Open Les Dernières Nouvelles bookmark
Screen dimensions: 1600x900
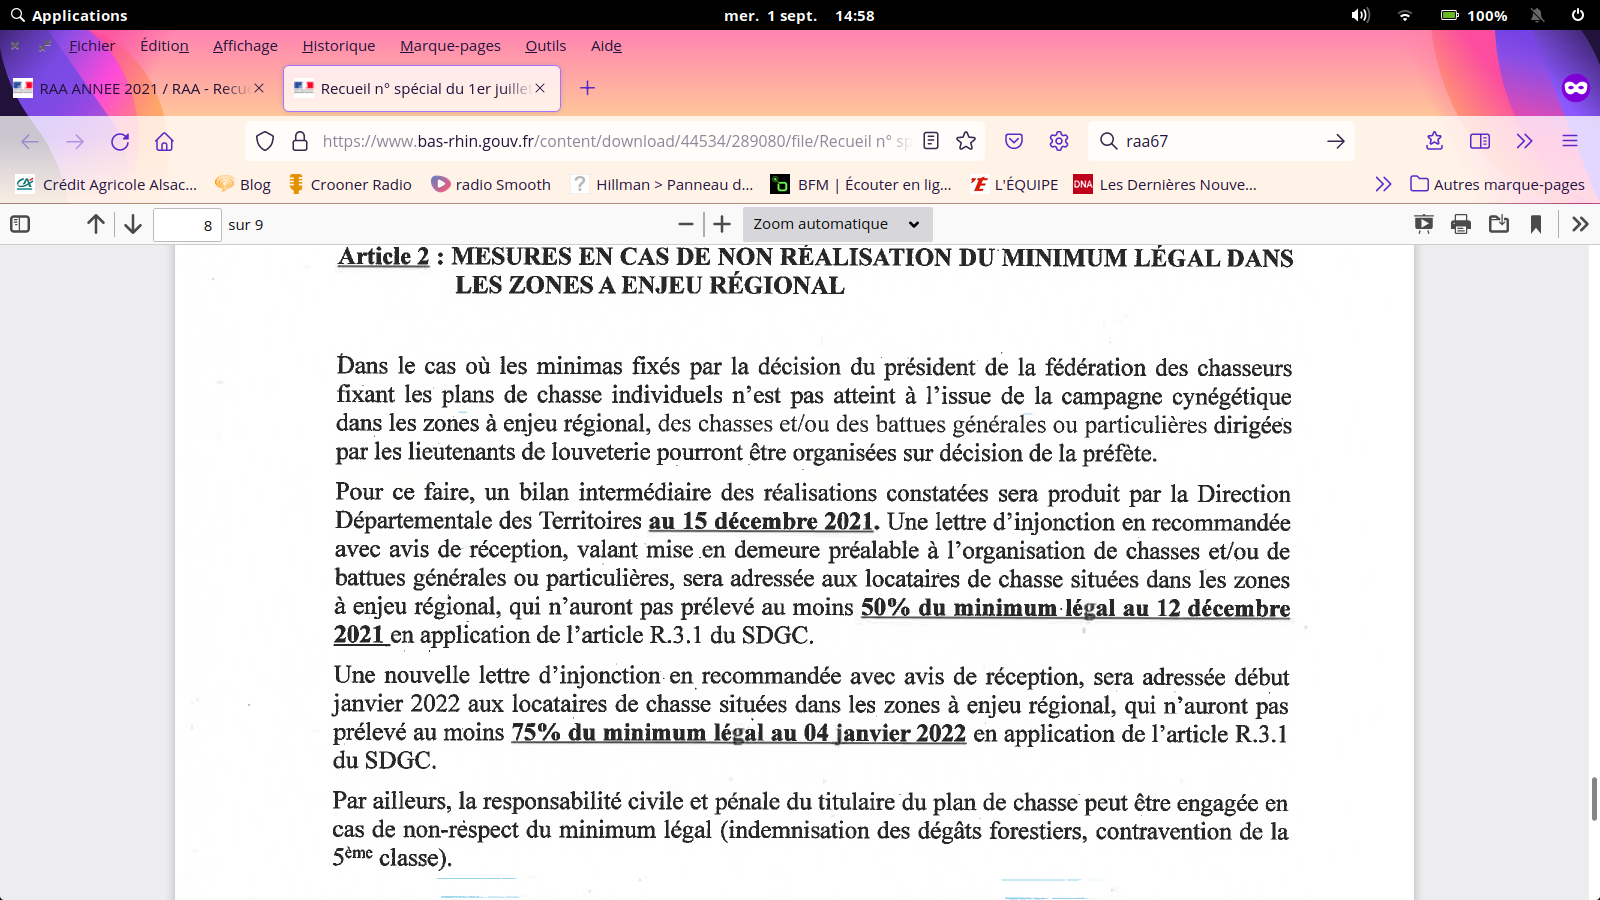pos(1165,184)
